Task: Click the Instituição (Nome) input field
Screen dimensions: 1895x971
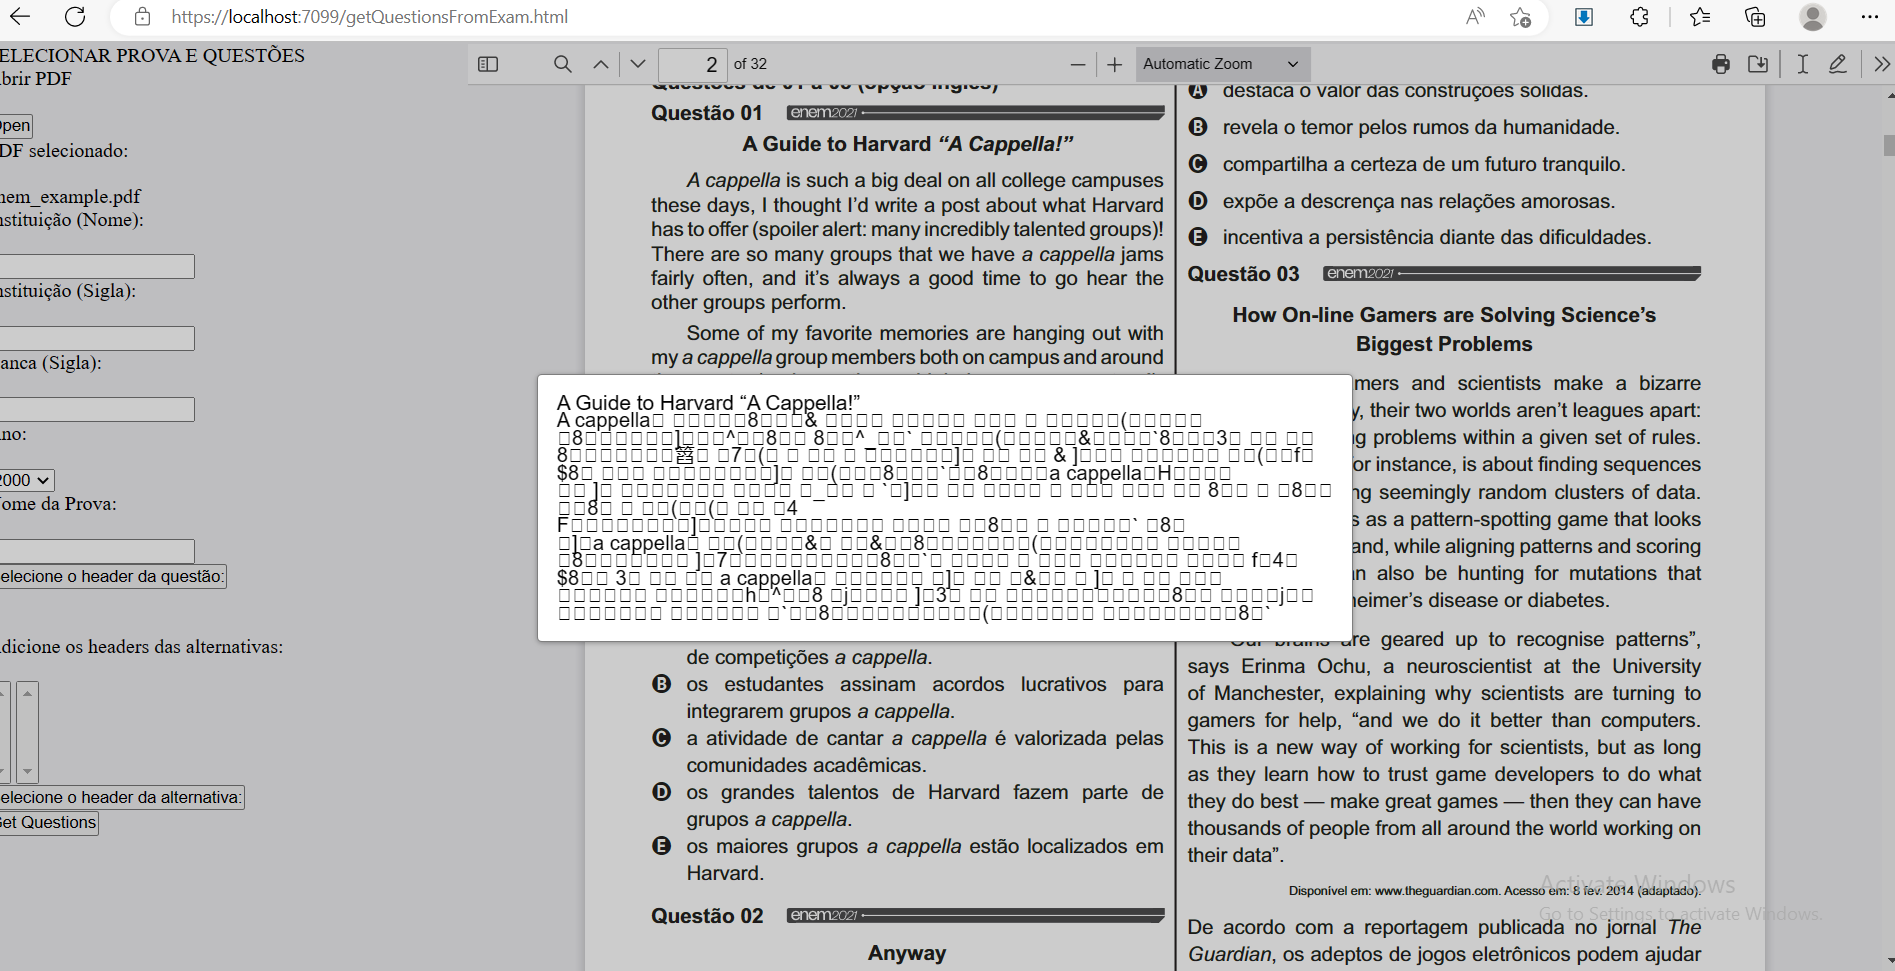Action: (x=97, y=266)
